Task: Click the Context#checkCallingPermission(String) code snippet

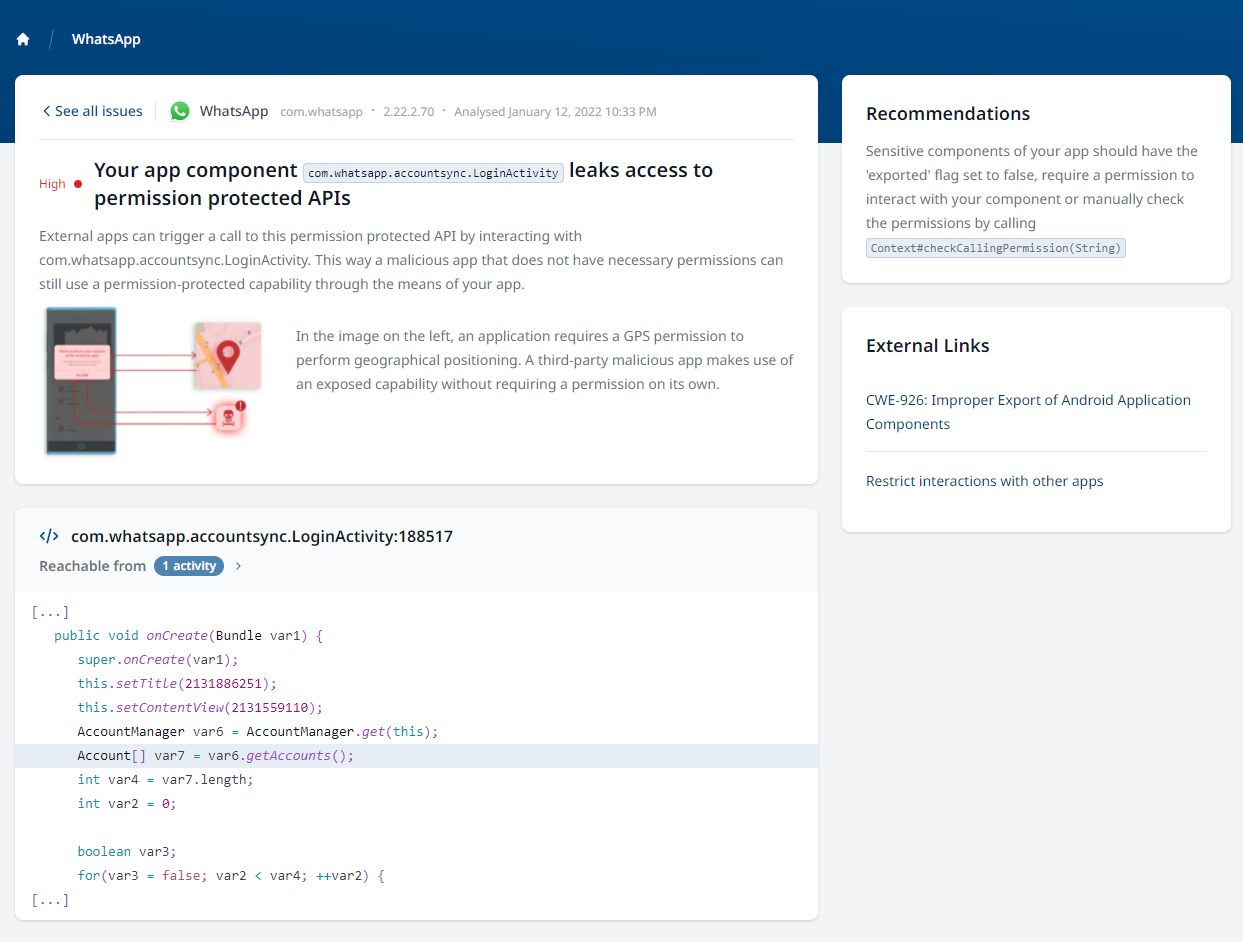Action: pyautogui.click(x=995, y=248)
